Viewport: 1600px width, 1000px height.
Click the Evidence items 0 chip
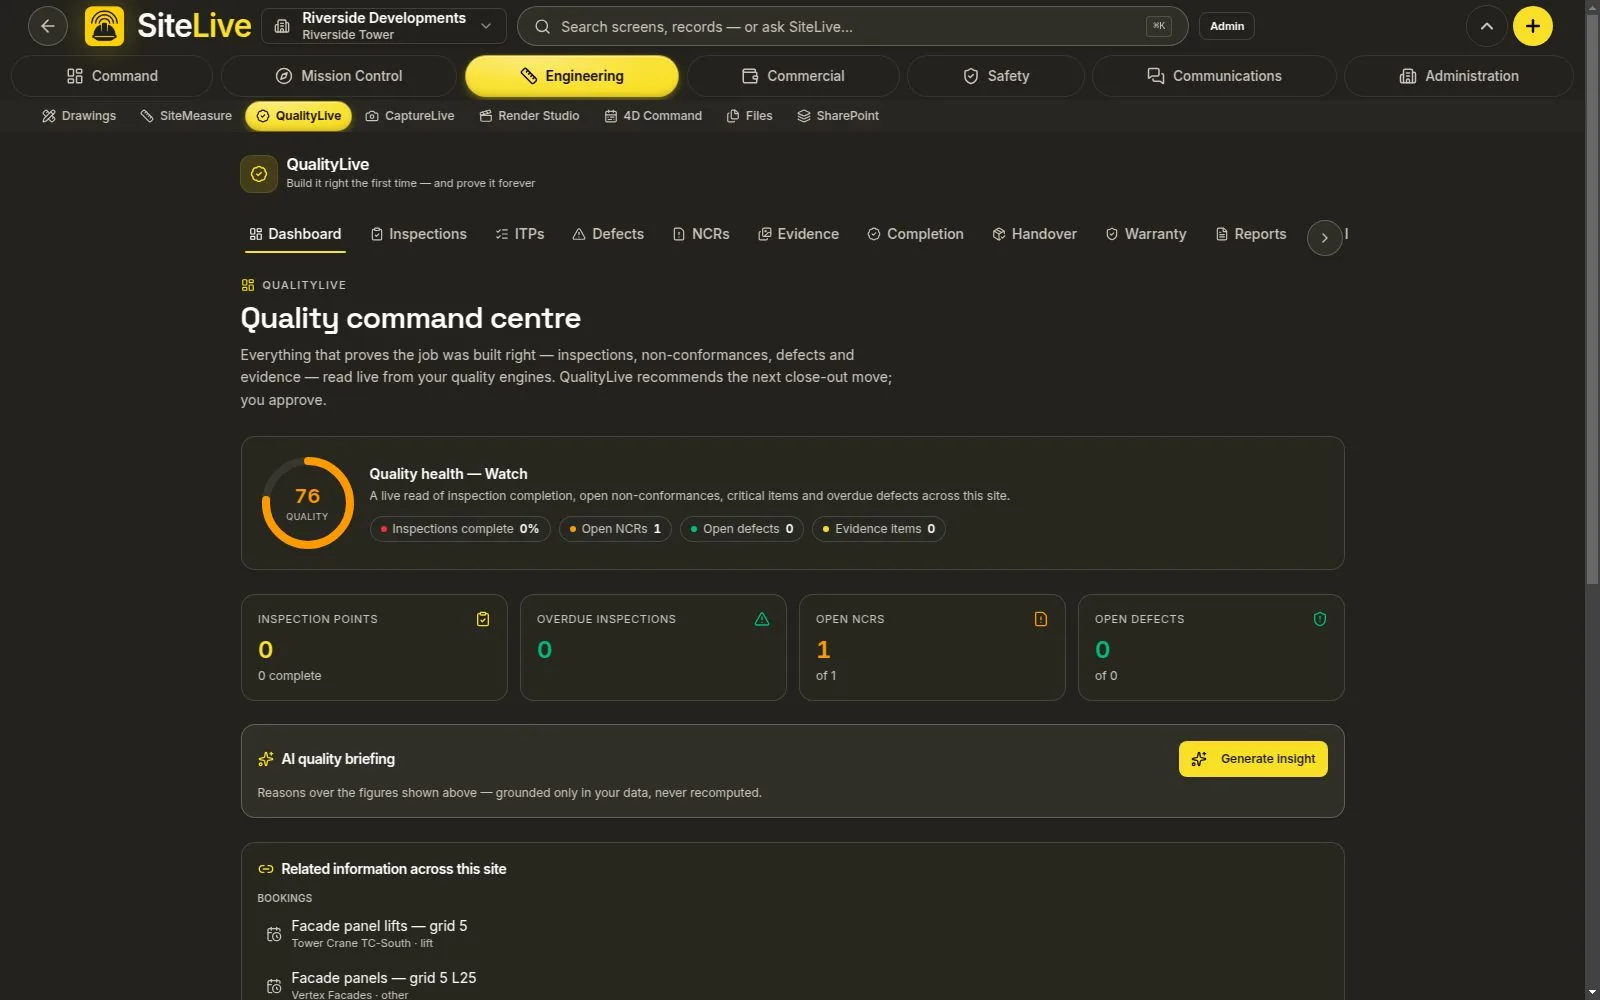click(x=879, y=529)
